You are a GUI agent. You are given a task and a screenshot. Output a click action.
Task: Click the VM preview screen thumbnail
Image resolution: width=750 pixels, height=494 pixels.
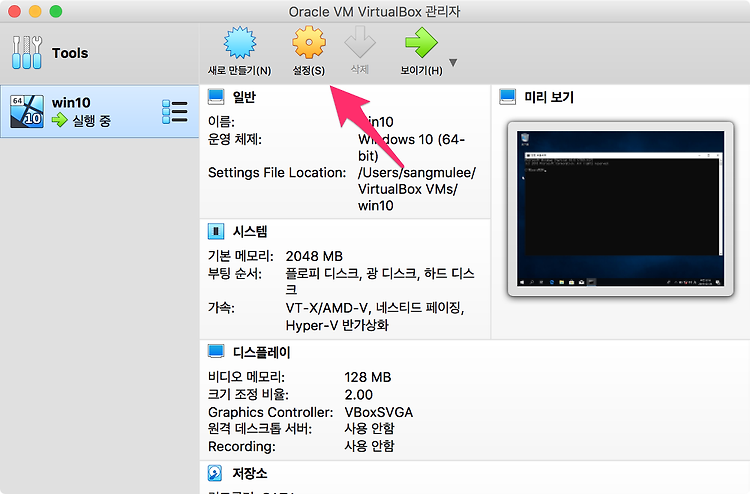click(620, 209)
